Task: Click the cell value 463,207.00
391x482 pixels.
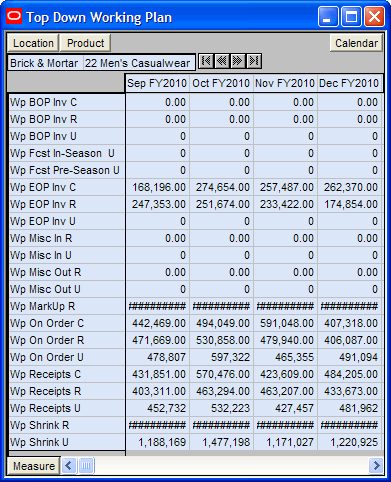Action: coord(286,391)
